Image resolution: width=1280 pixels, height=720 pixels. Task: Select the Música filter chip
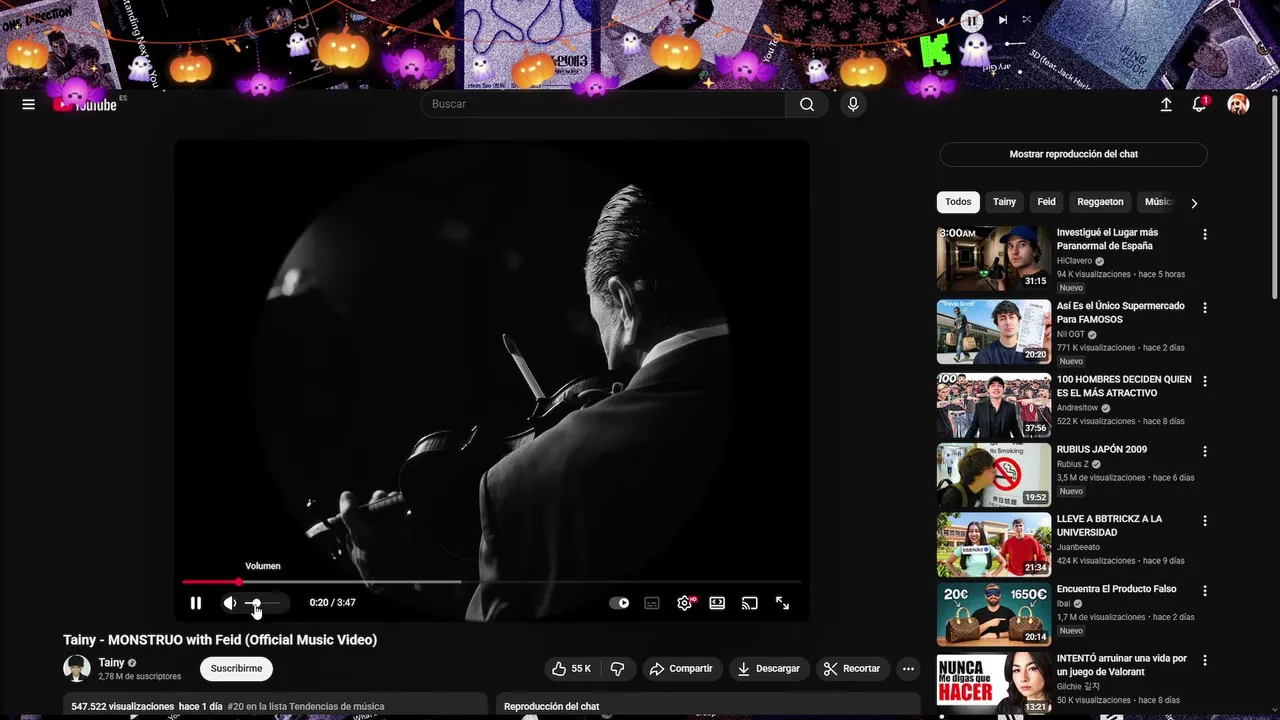[x=1157, y=202]
